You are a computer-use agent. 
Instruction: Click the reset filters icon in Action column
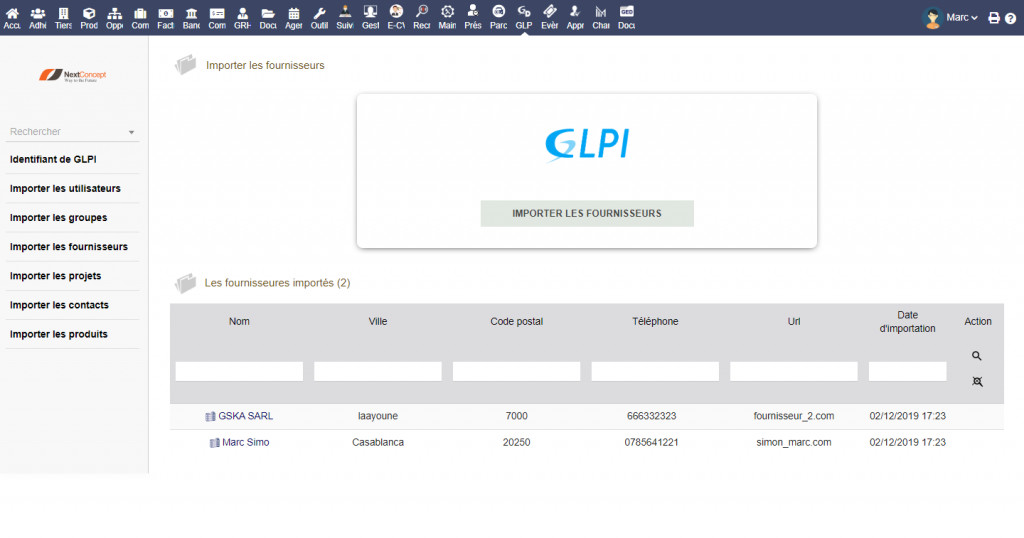point(977,381)
